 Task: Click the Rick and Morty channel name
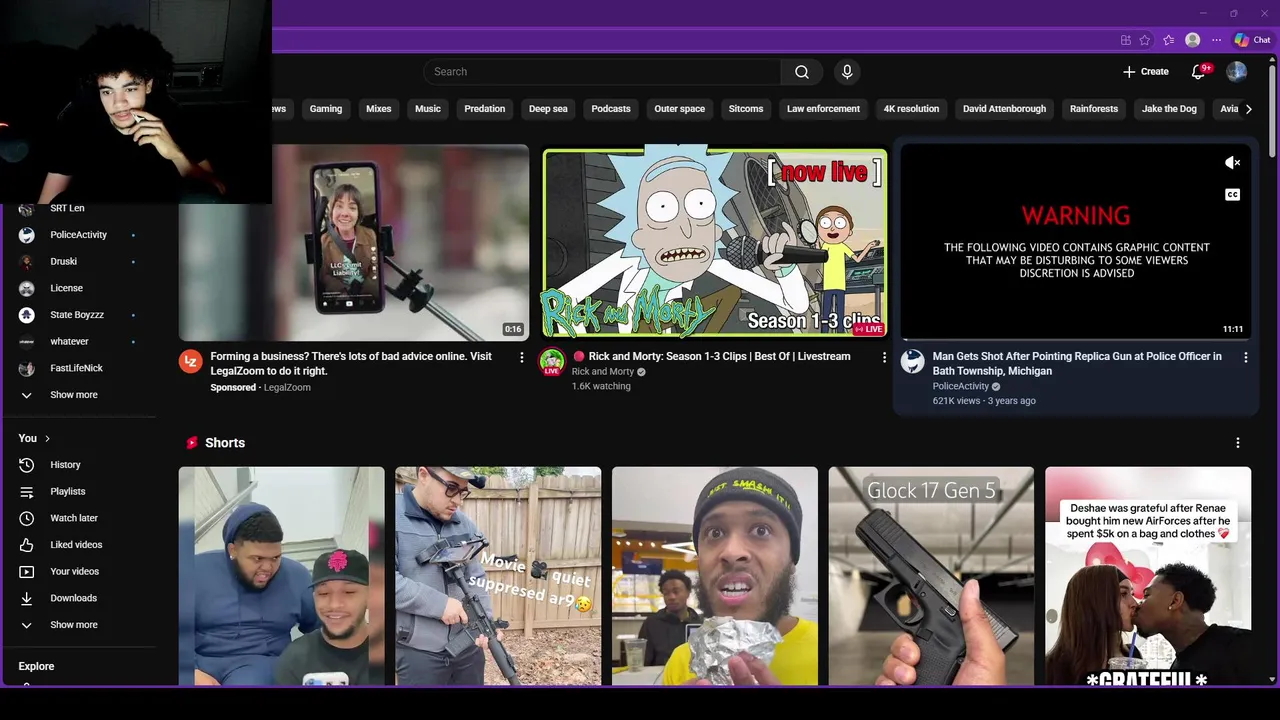coord(603,372)
